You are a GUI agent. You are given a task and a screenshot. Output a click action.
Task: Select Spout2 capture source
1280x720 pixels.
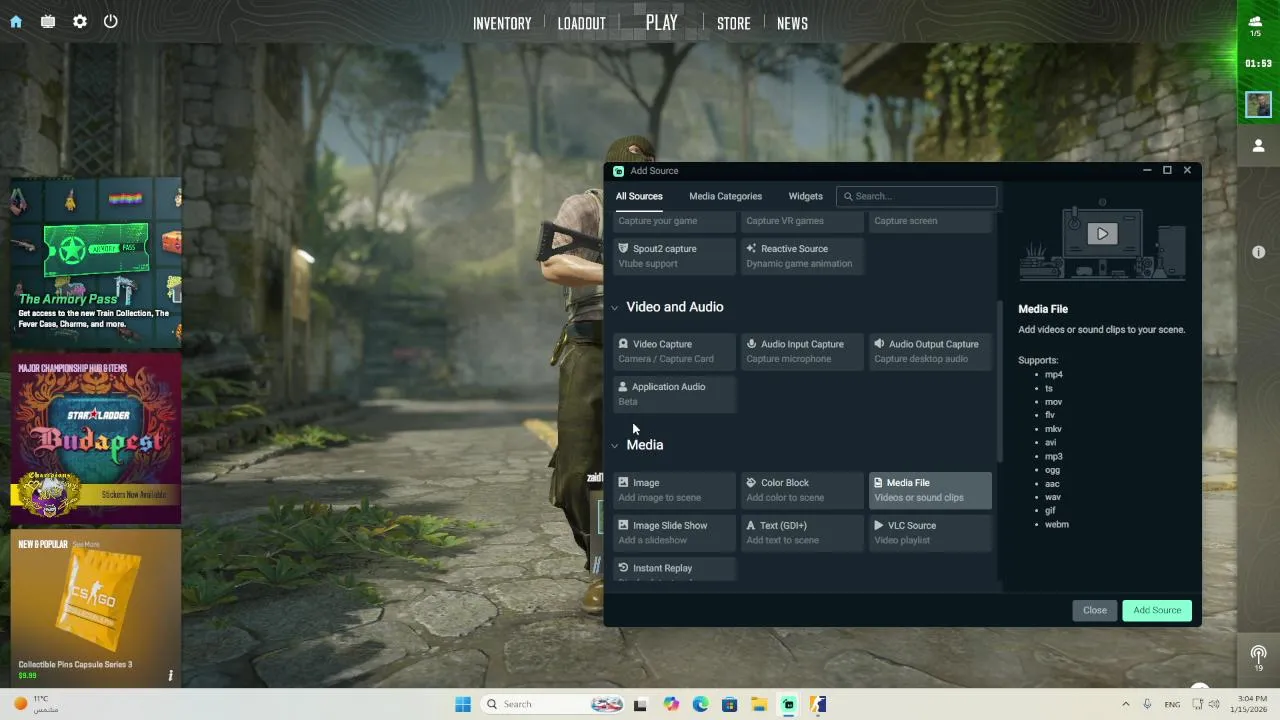click(x=674, y=256)
